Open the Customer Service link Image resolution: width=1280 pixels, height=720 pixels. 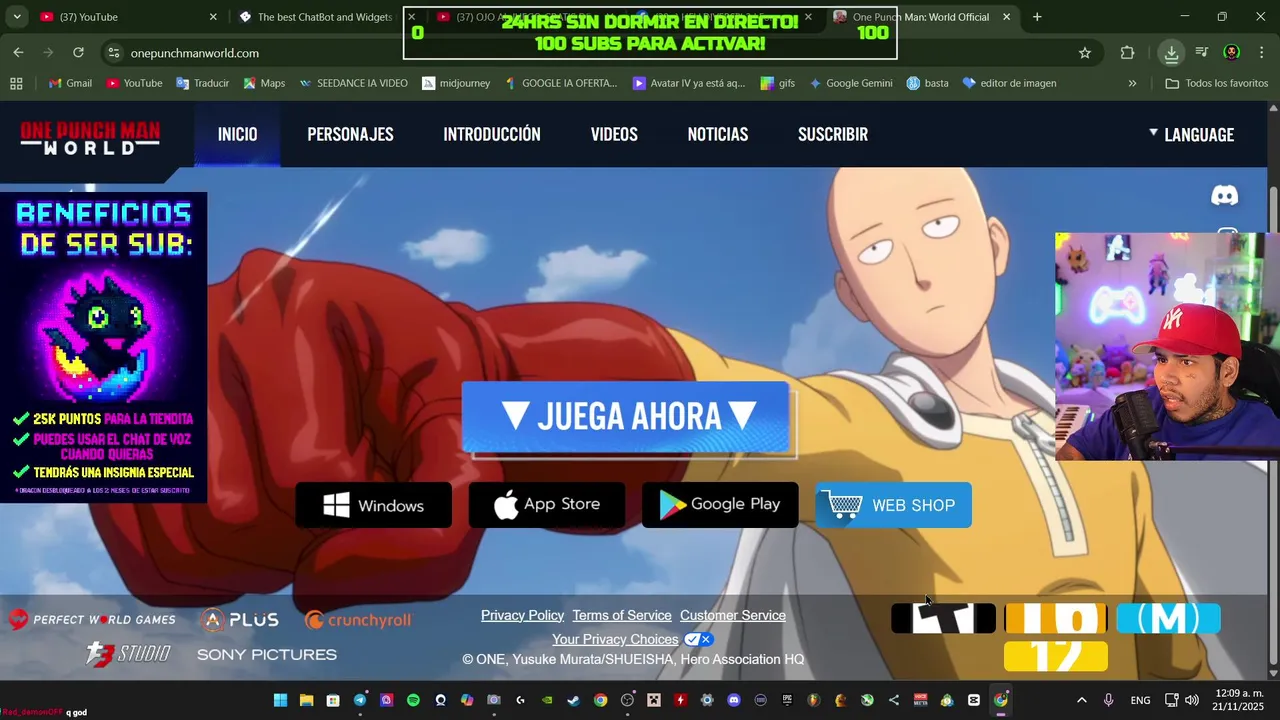(733, 615)
